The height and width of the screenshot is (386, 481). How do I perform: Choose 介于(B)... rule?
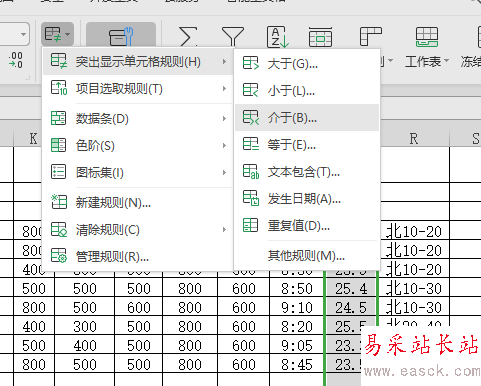[x=307, y=117]
